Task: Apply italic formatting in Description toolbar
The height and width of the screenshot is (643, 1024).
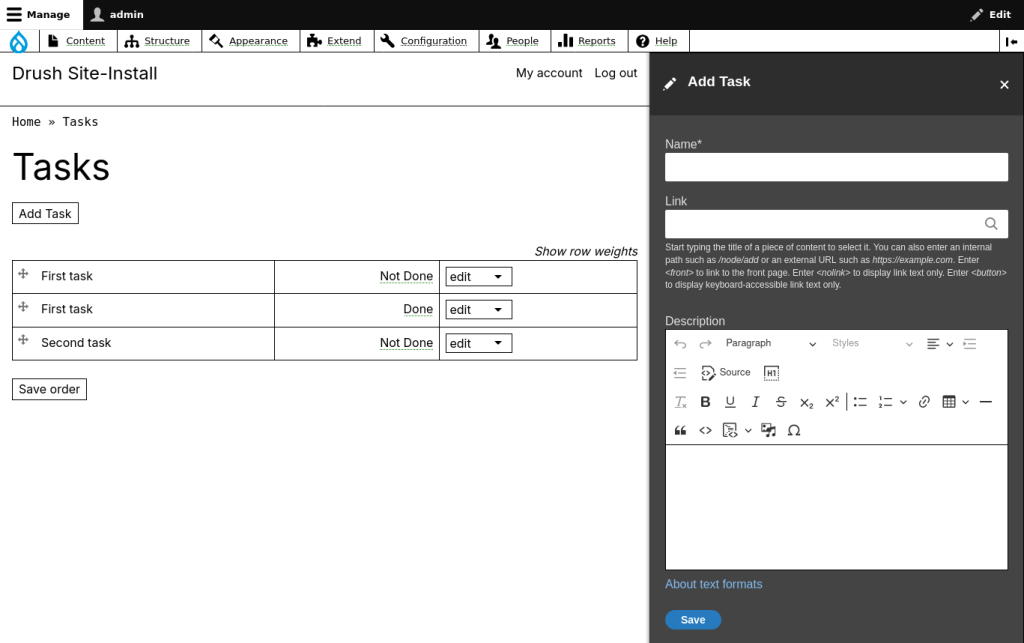Action: [x=755, y=402]
